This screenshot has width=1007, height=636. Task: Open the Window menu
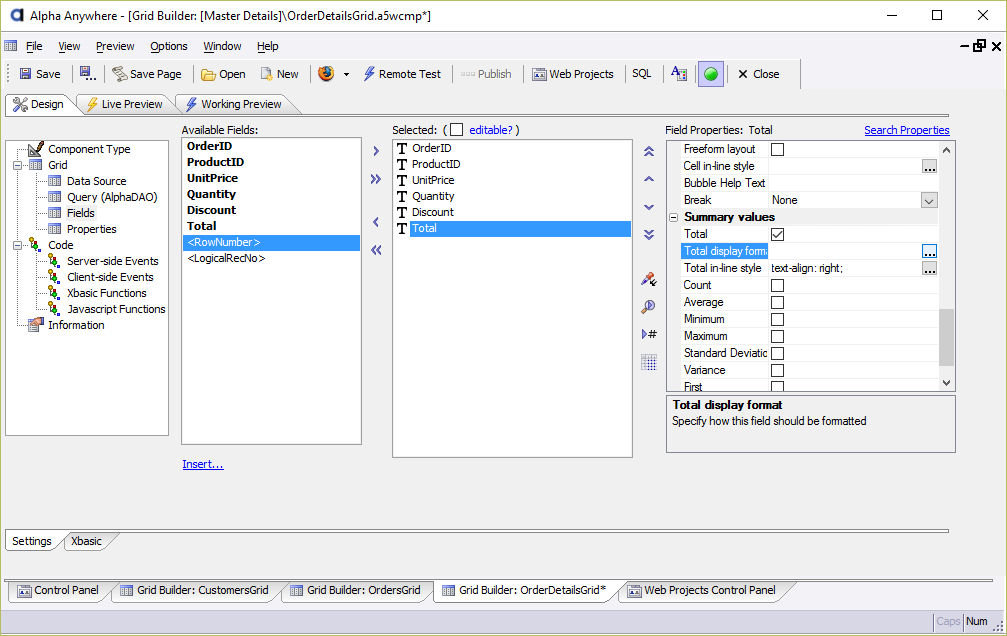[x=222, y=46]
